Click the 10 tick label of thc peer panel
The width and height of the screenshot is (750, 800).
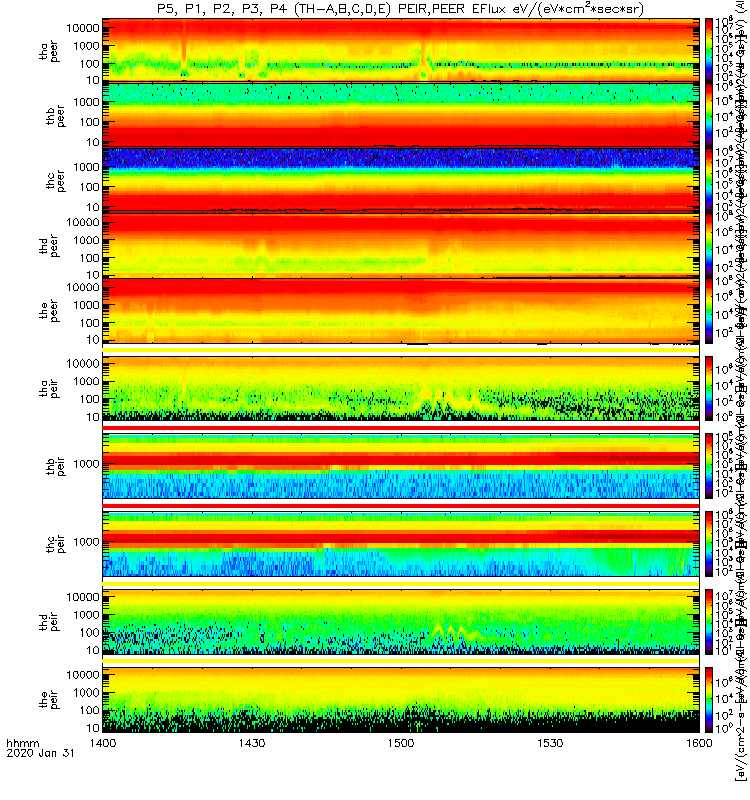point(92,207)
